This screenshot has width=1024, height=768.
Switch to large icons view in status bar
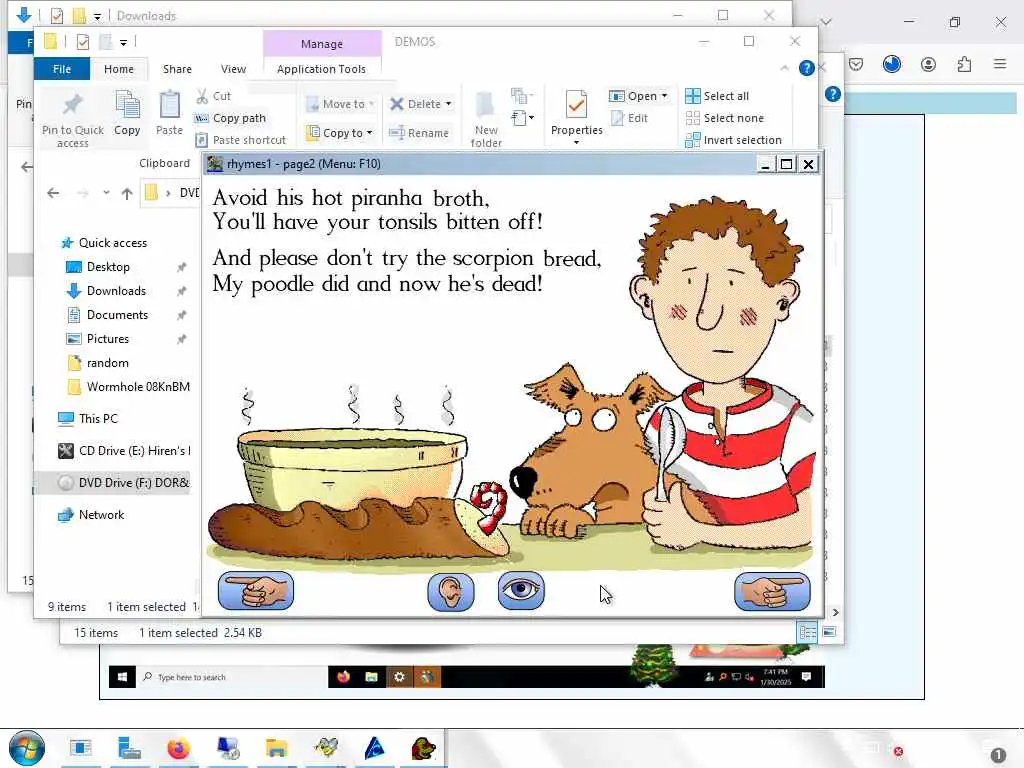click(829, 632)
